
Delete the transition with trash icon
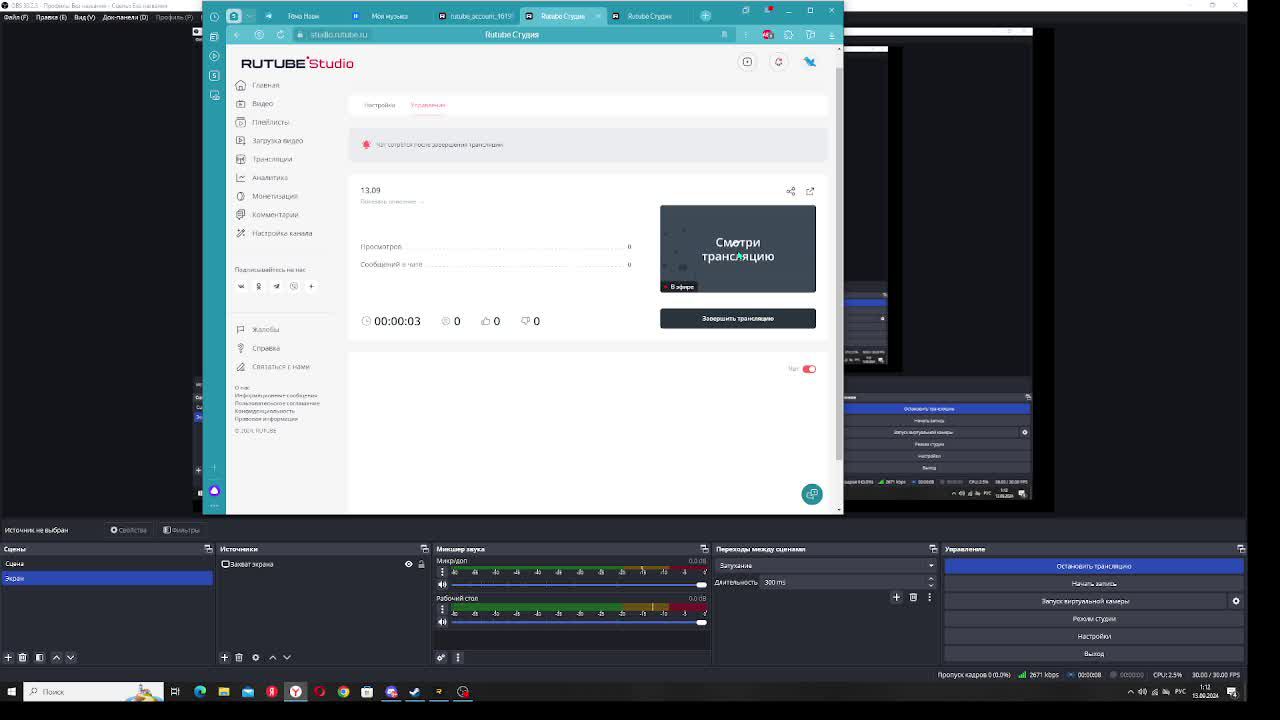click(913, 597)
